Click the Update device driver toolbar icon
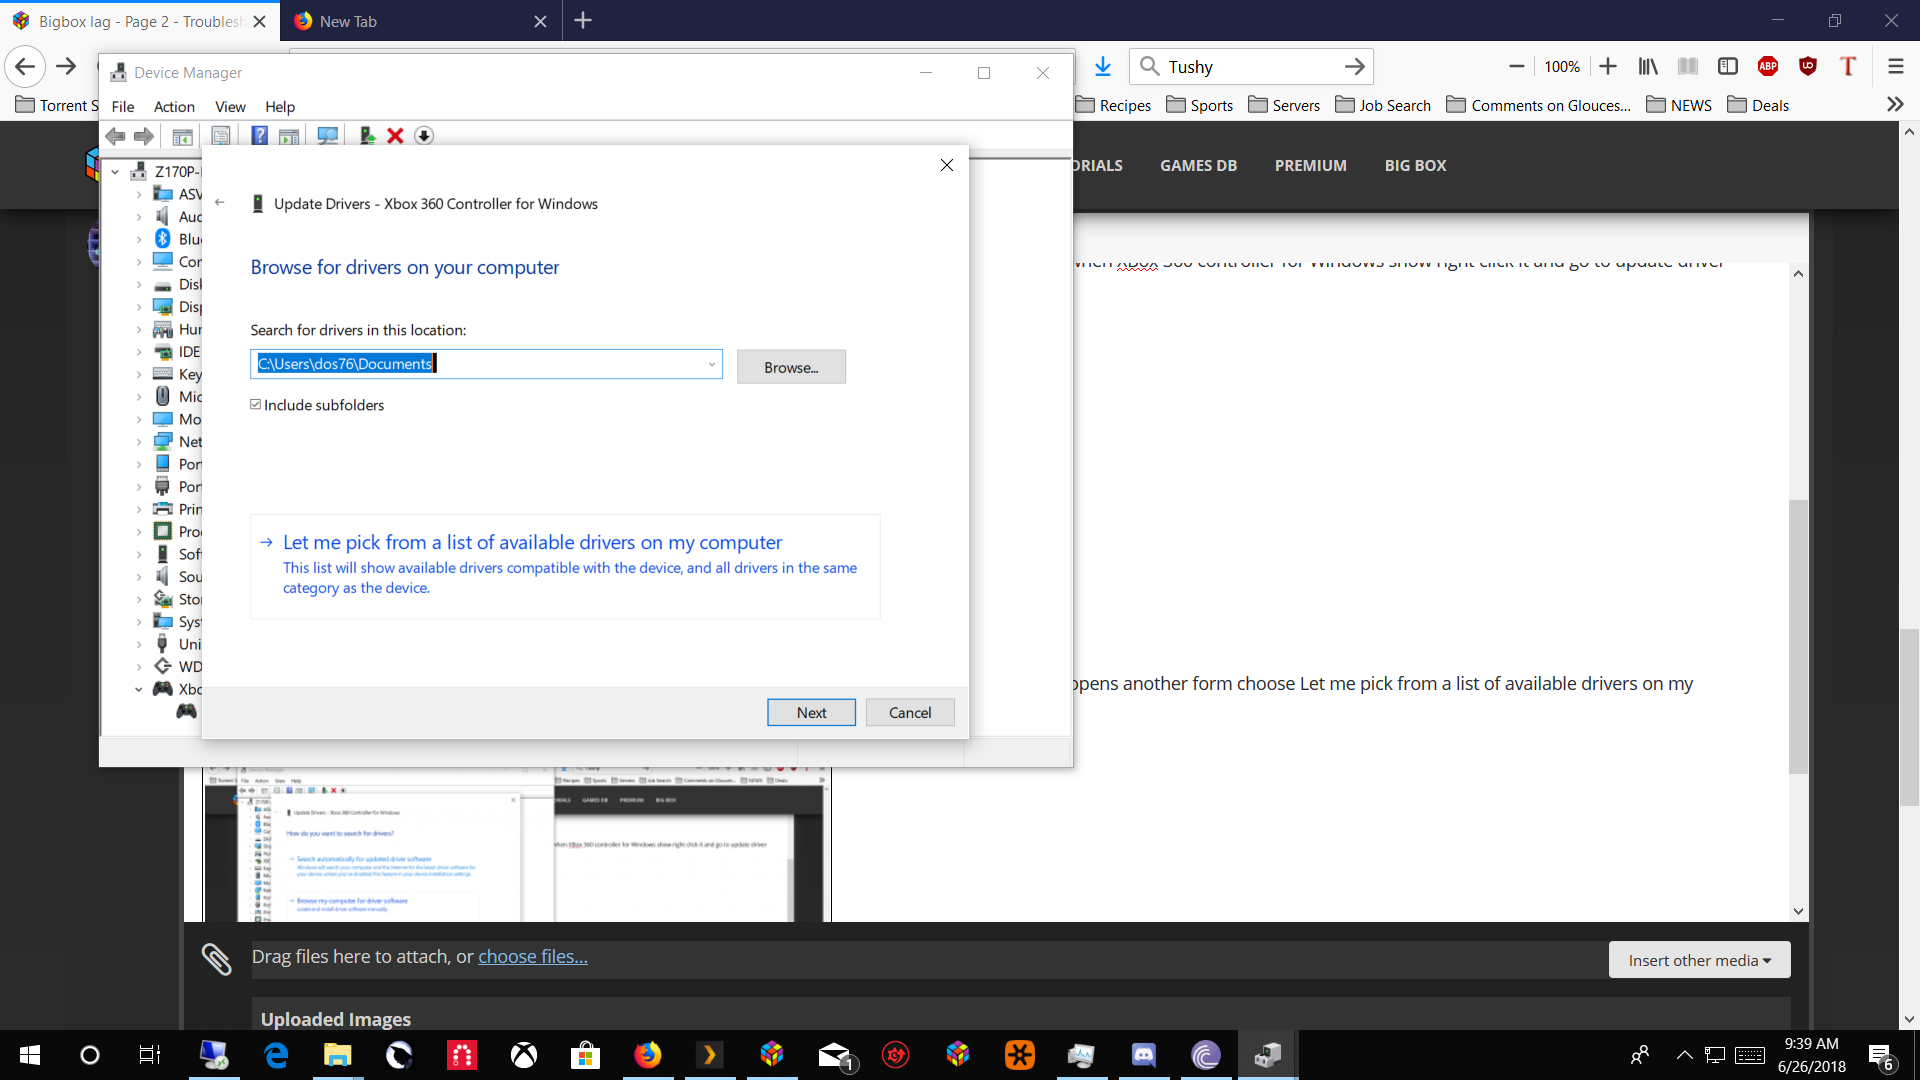The image size is (1920, 1080). [367, 136]
